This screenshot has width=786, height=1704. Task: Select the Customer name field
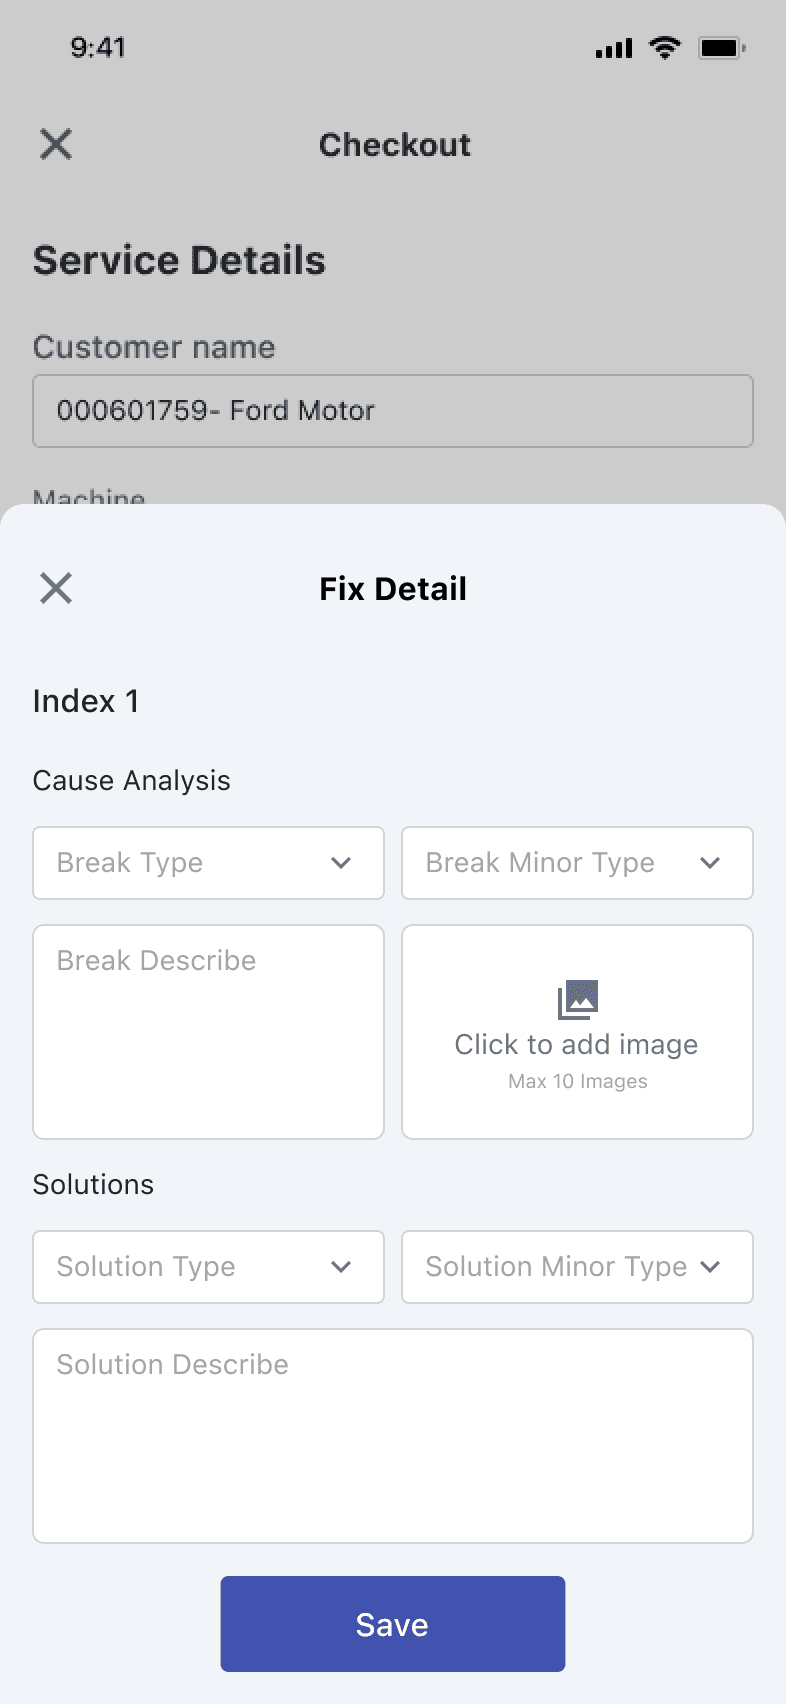pyautogui.click(x=393, y=411)
